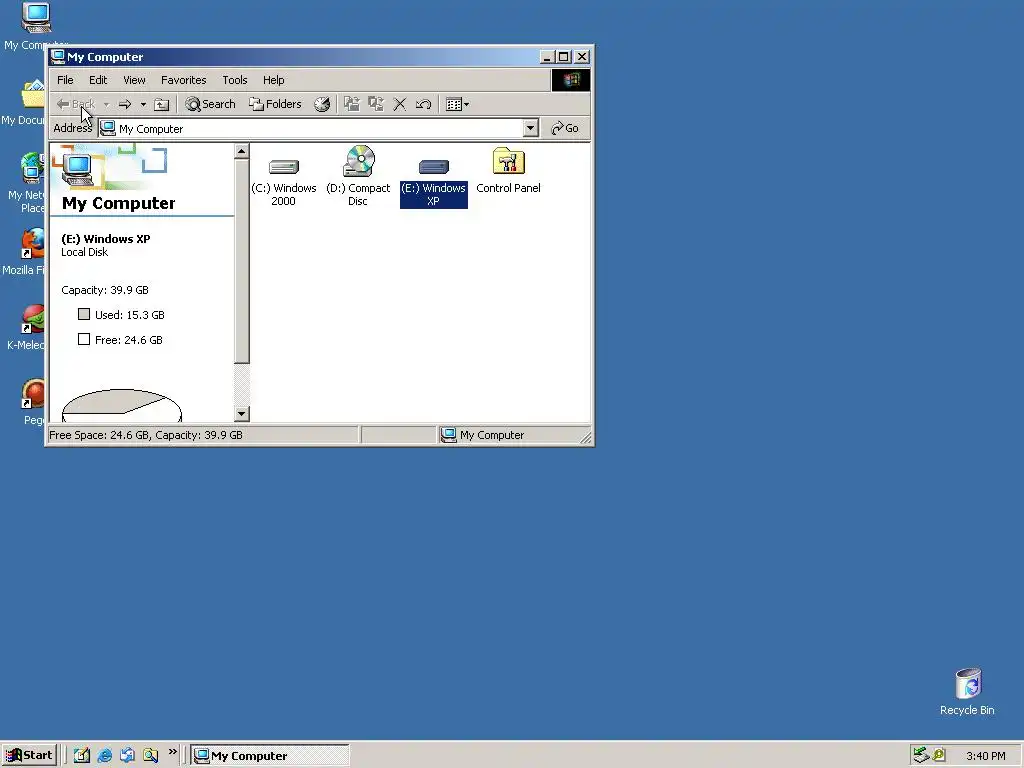Image resolution: width=1024 pixels, height=768 pixels.
Task: Click the 'Capacity: 39.9 GB' text
Action: pos(104,290)
